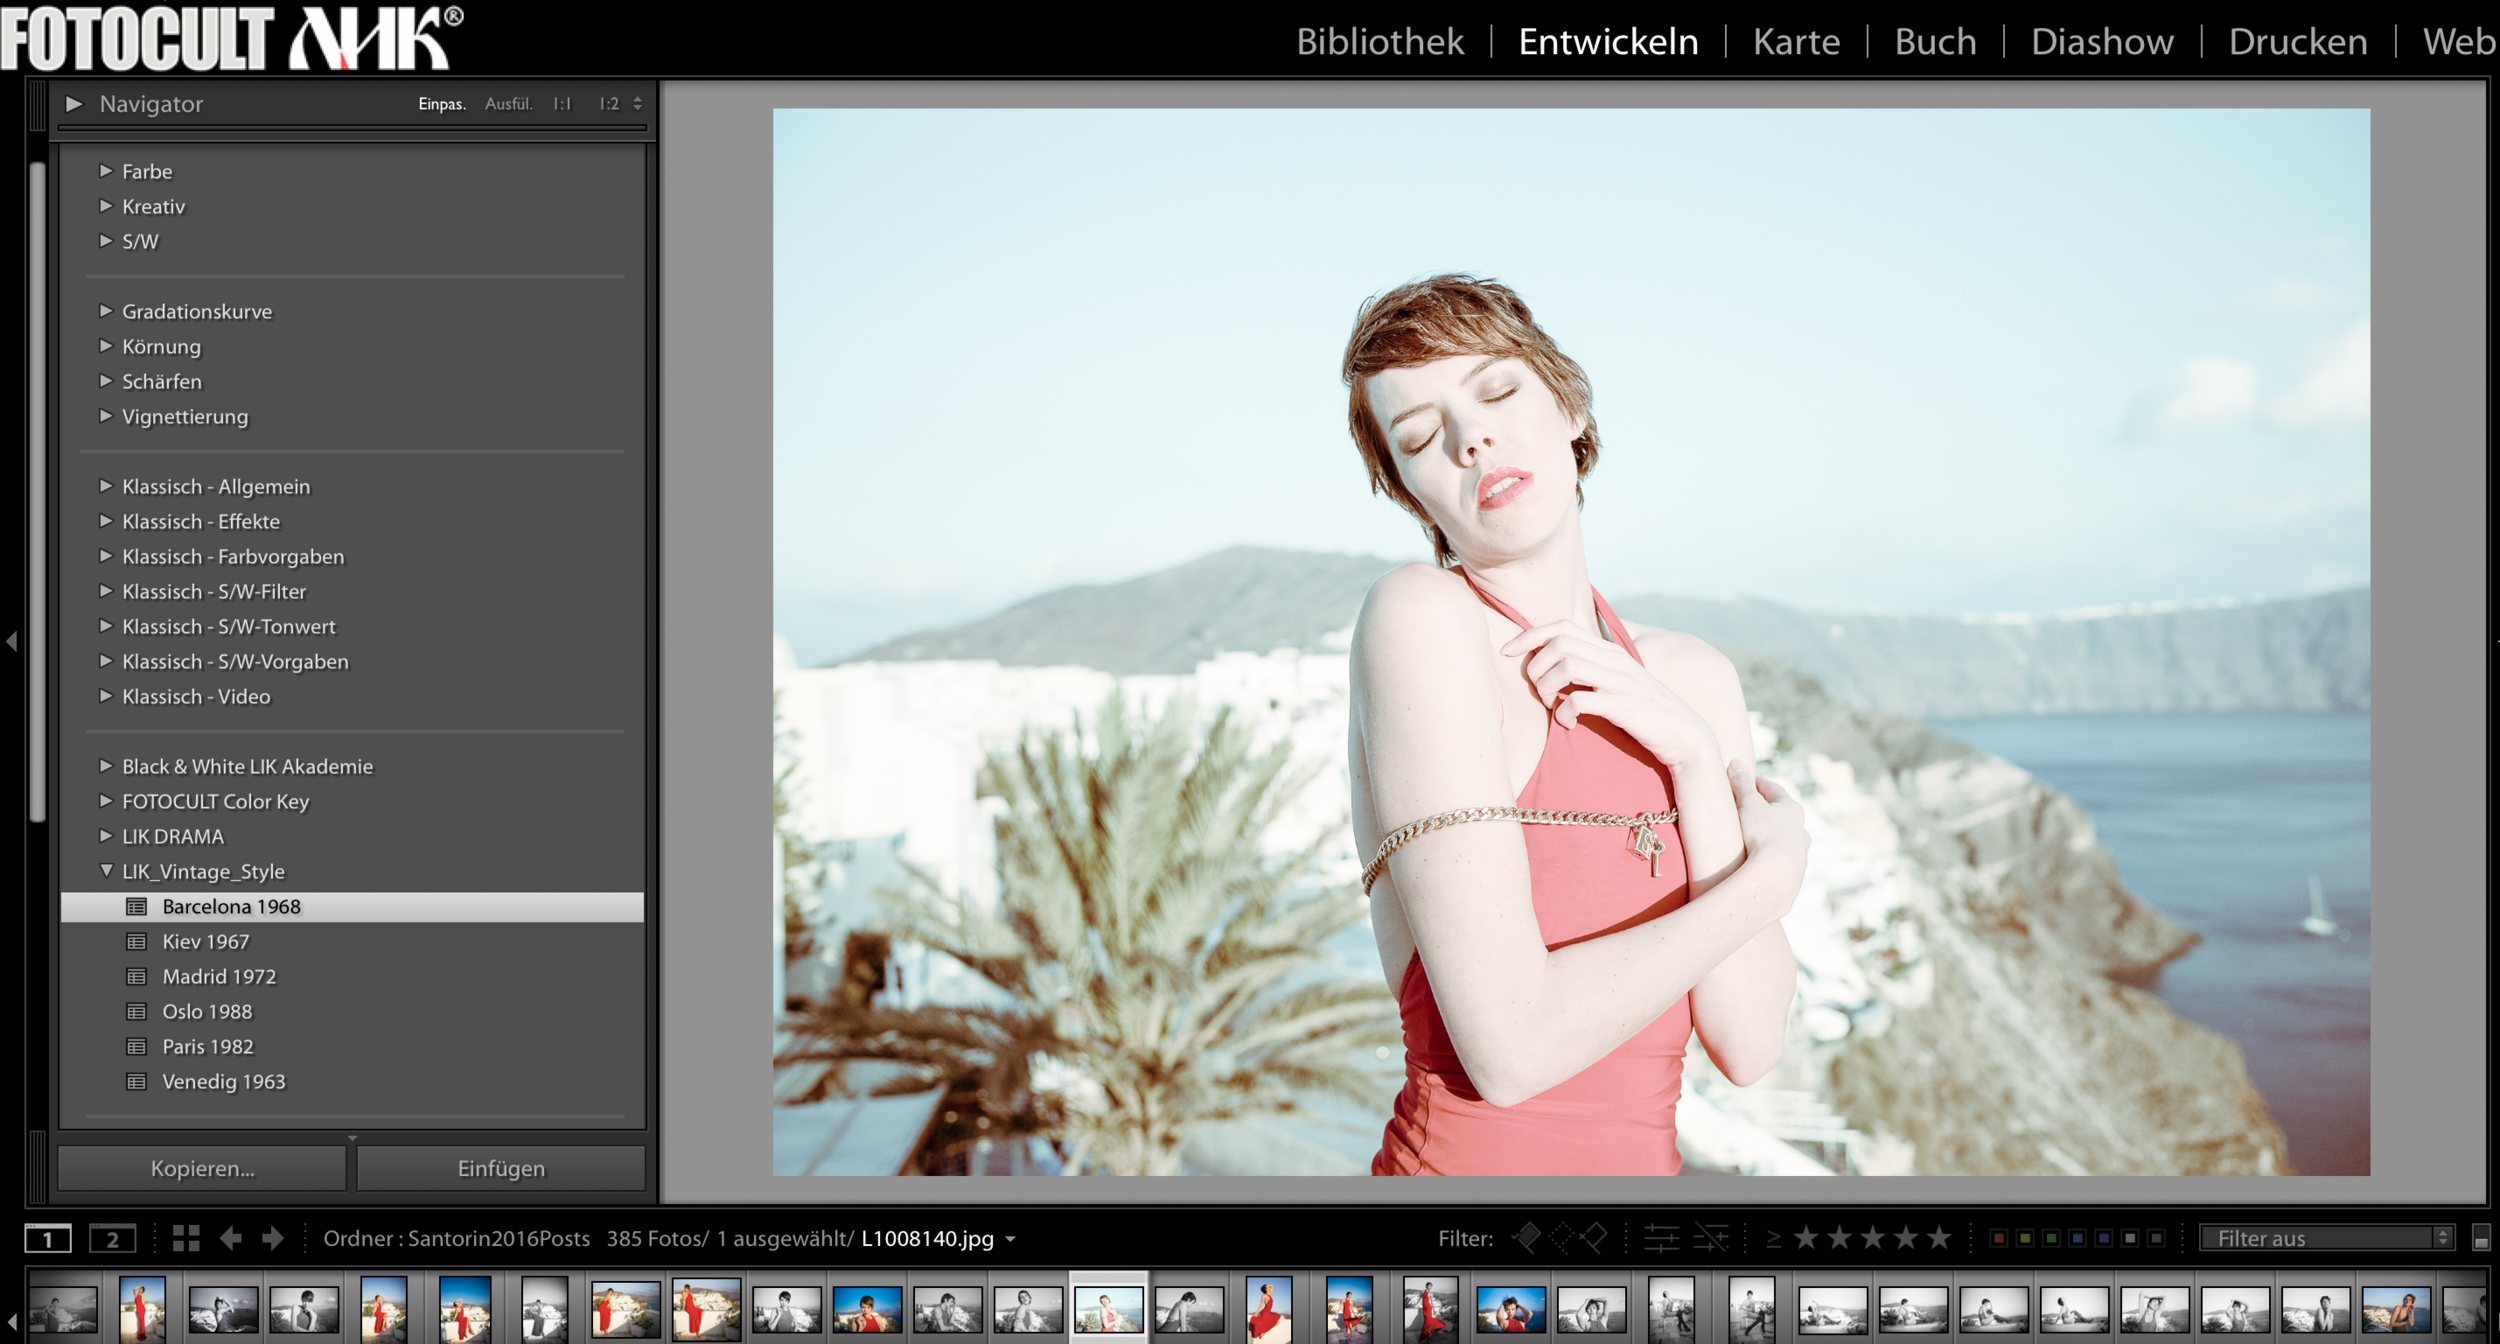Expand the Farbe preset folder
Screen dimensions: 2500x1344
point(105,171)
